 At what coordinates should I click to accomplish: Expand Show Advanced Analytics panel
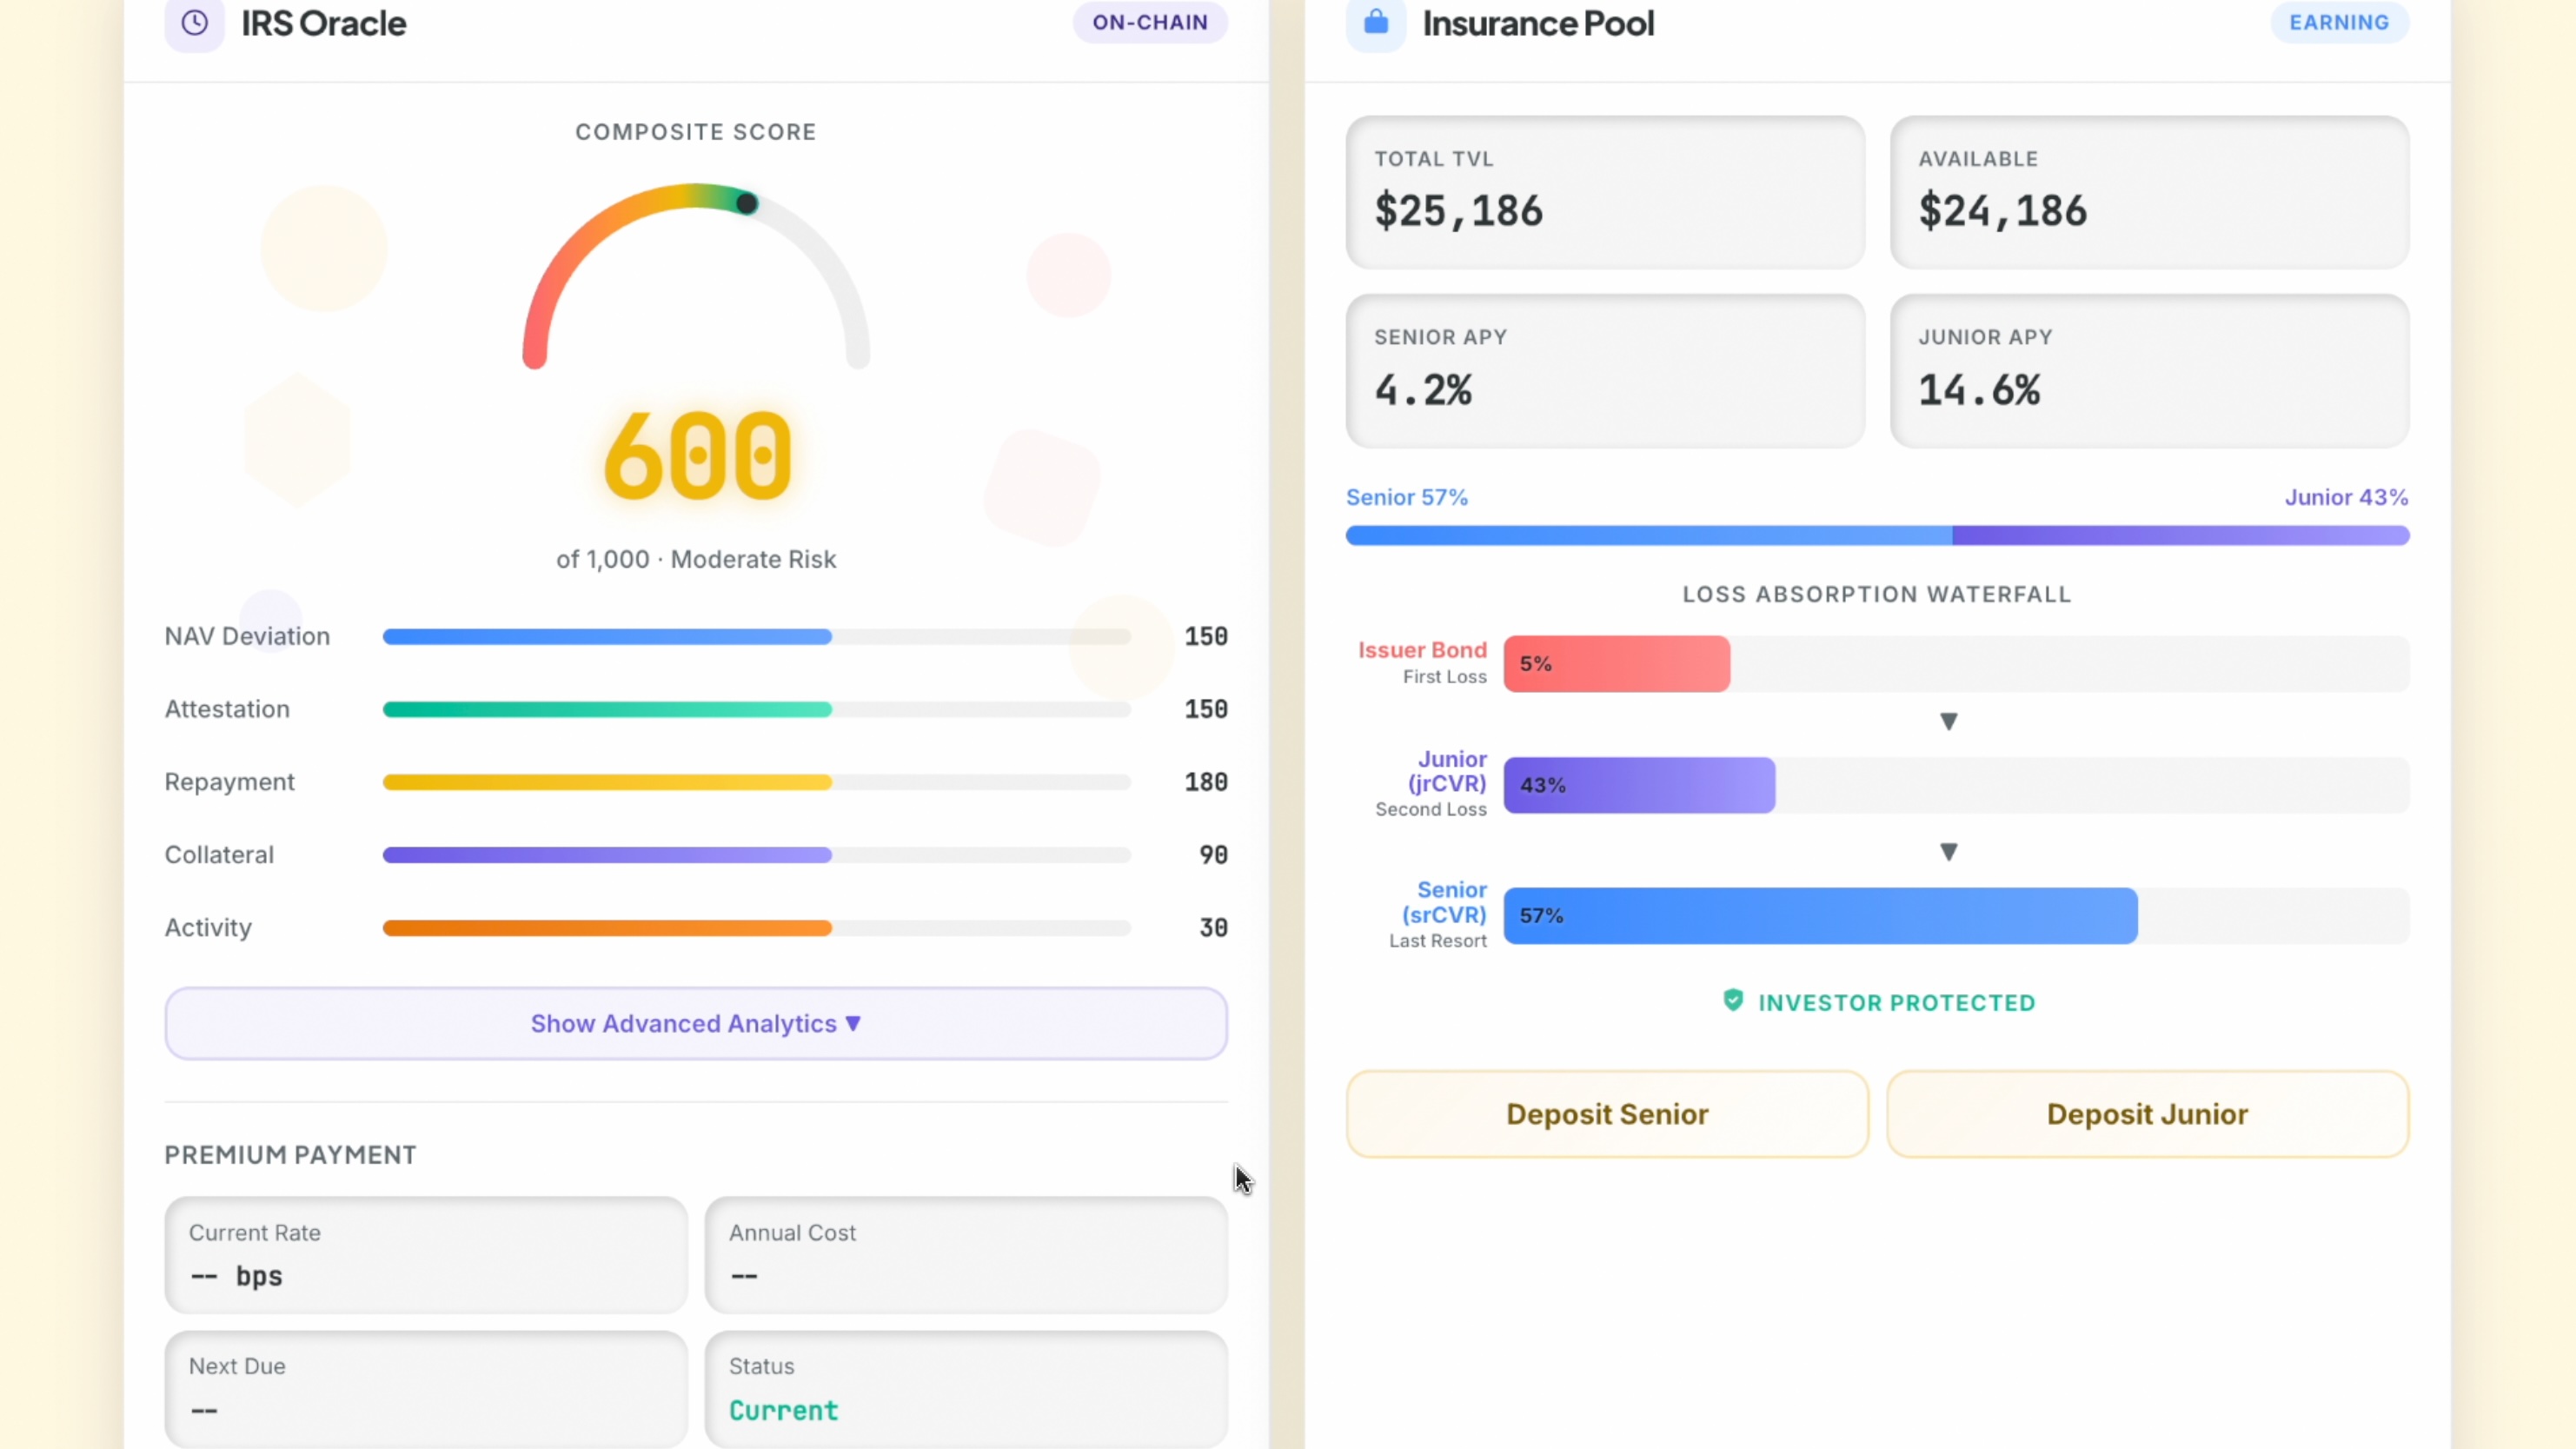coord(696,1023)
